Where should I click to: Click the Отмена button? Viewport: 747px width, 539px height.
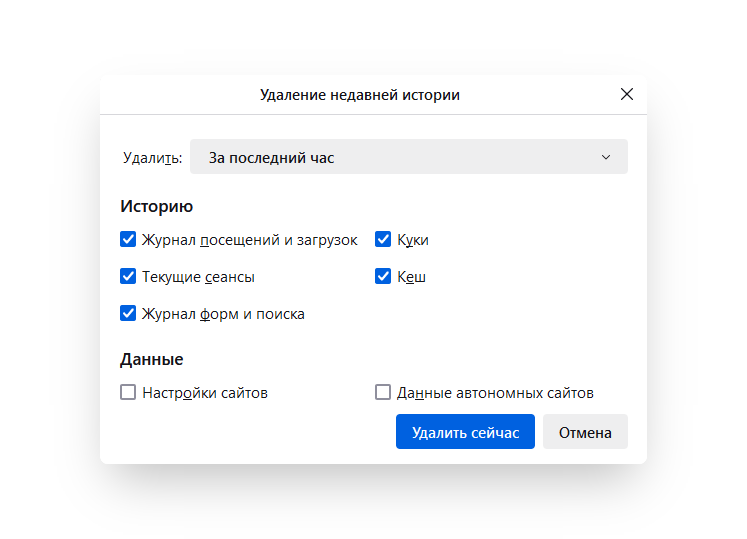(x=585, y=432)
